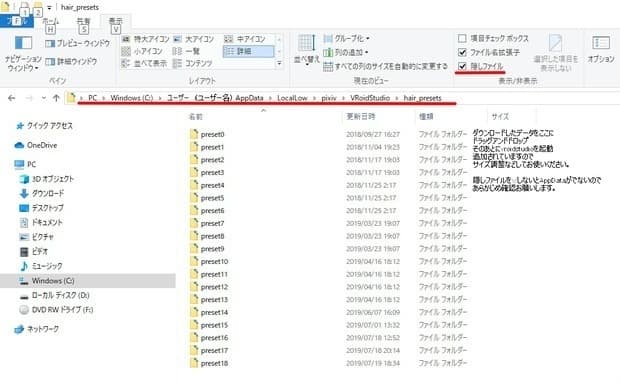Switch to the 共有 ribbon tab

[x=83, y=21]
